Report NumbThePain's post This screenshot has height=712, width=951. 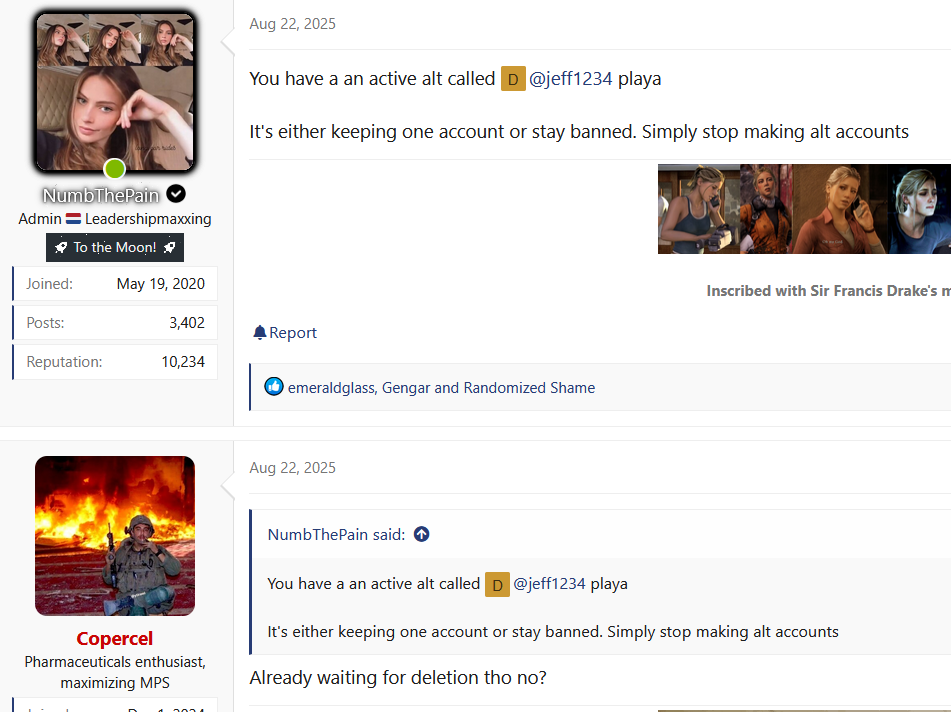coord(285,332)
